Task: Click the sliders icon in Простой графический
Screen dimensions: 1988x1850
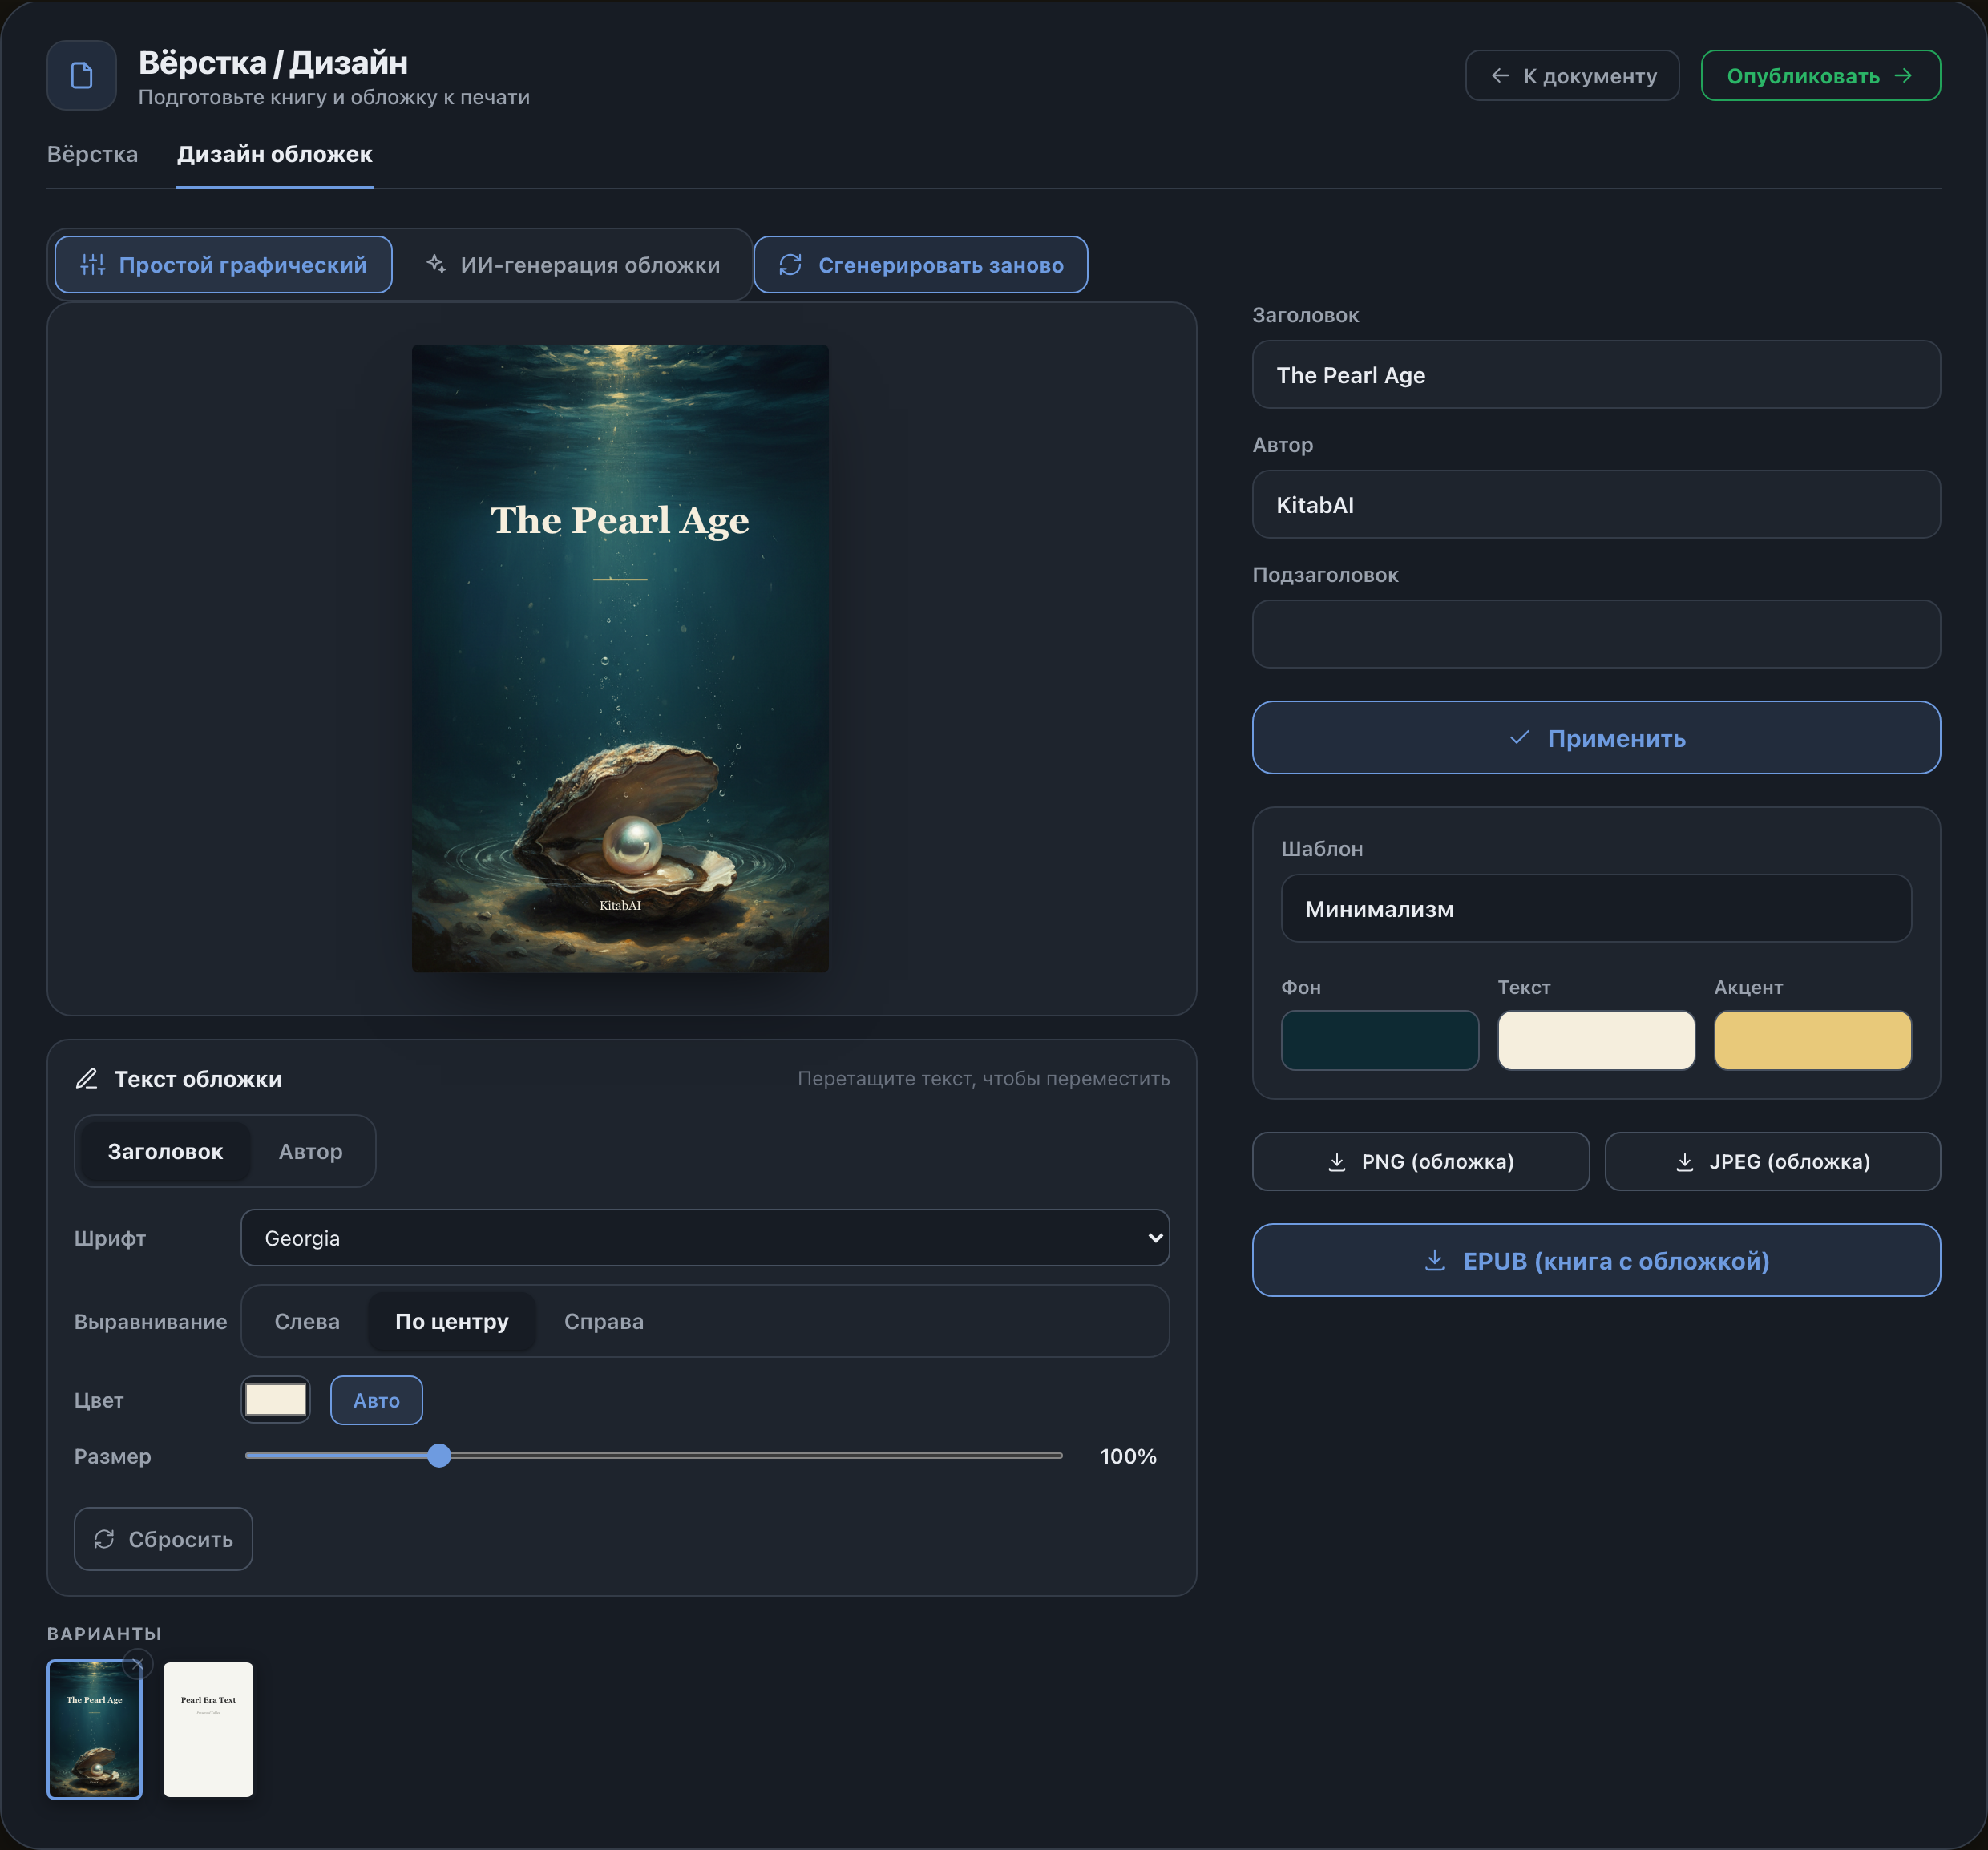Action: click(93, 265)
